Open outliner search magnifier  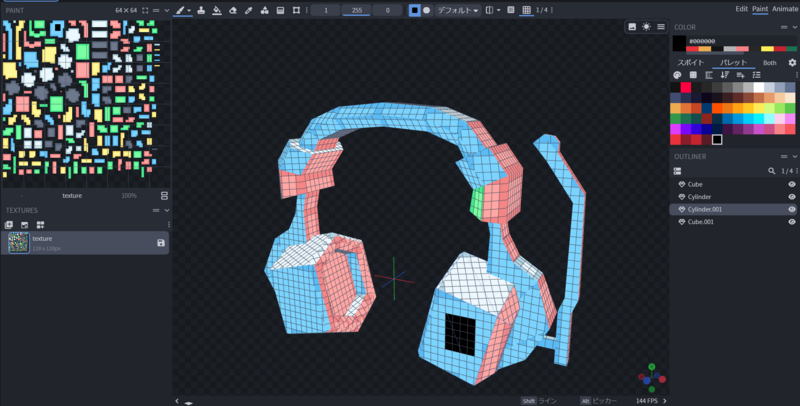(x=771, y=171)
